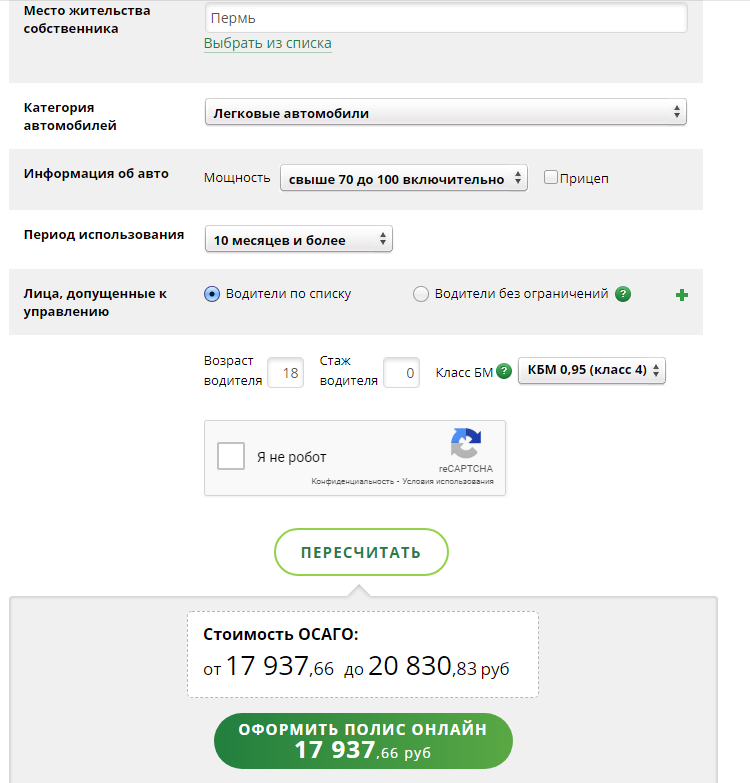Image resolution: width=750 pixels, height=783 pixels.
Task: Click the Пересчитать button
Action: coord(361,552)
